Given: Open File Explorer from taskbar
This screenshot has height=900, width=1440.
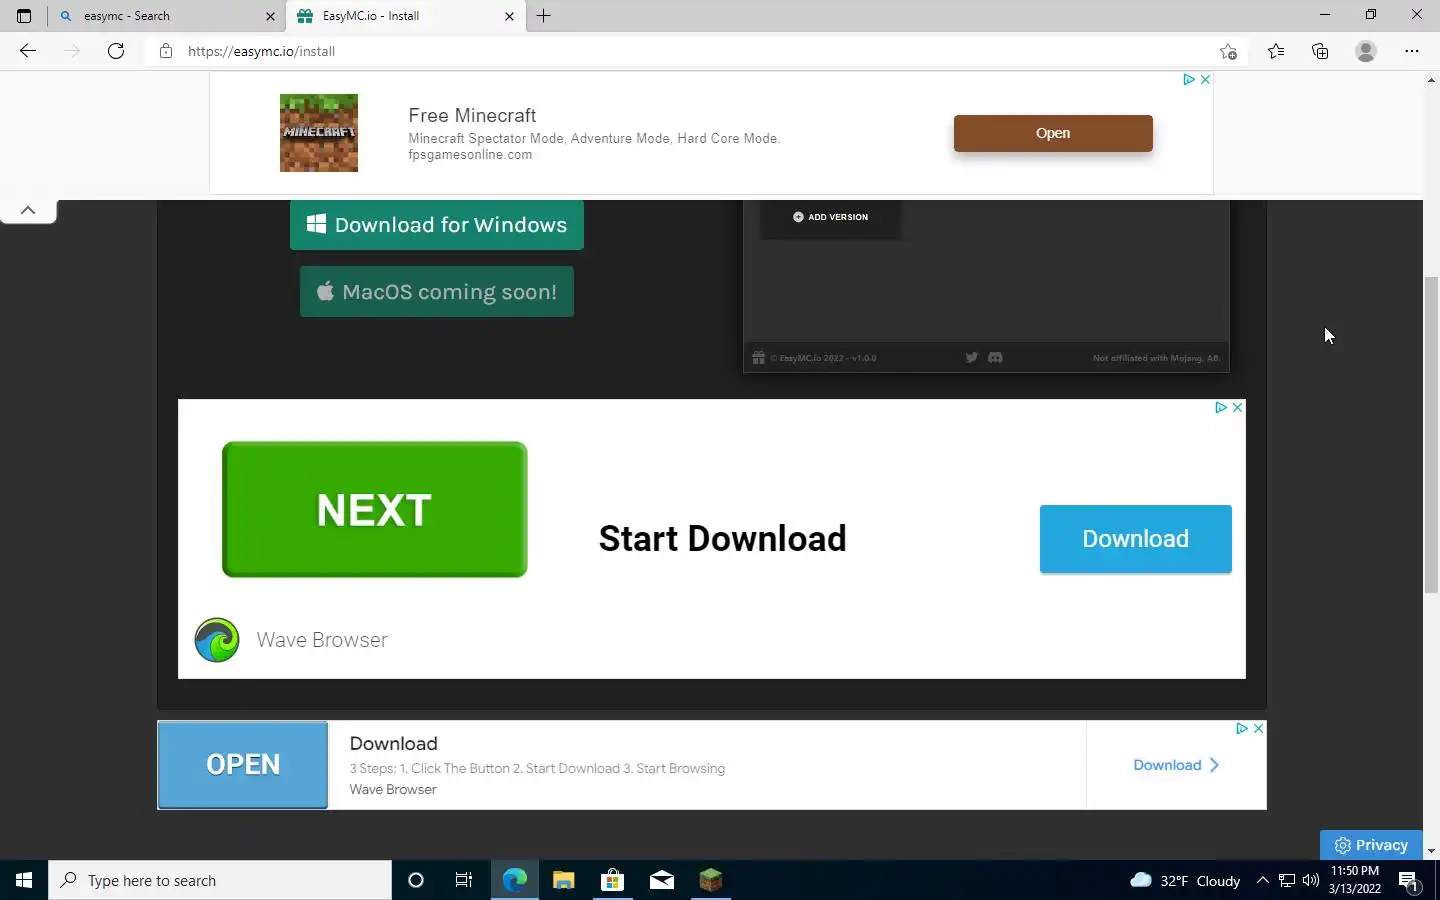Looking at the screenshot, I should tap(563, 880).
